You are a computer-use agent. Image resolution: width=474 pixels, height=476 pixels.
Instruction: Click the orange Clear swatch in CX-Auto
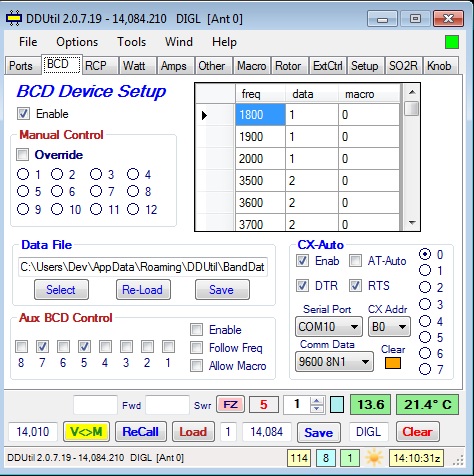(x=393, y=363)
